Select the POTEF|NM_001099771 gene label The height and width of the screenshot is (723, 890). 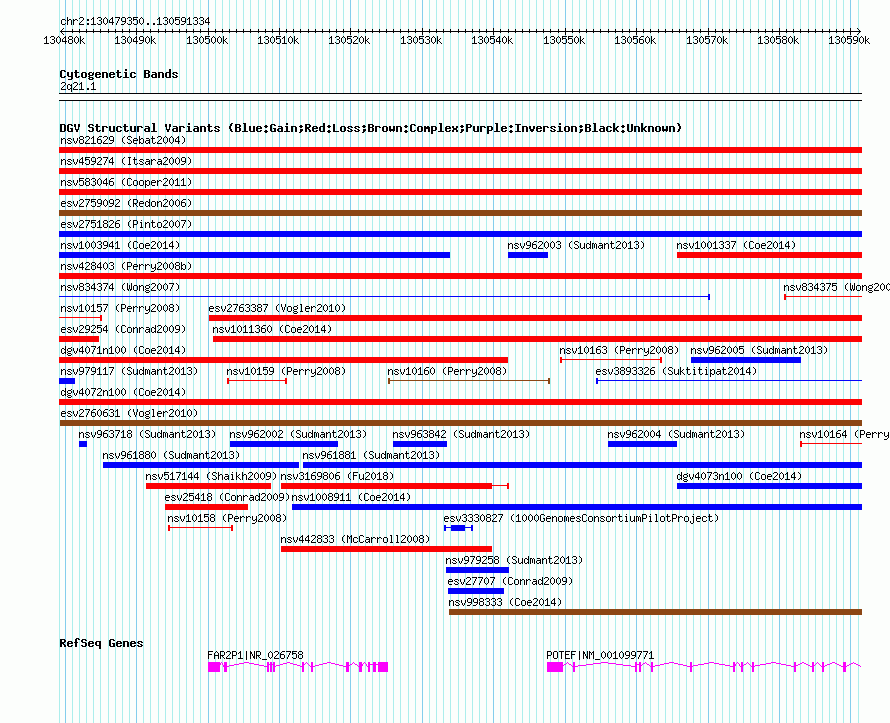(x=600, y=655)
